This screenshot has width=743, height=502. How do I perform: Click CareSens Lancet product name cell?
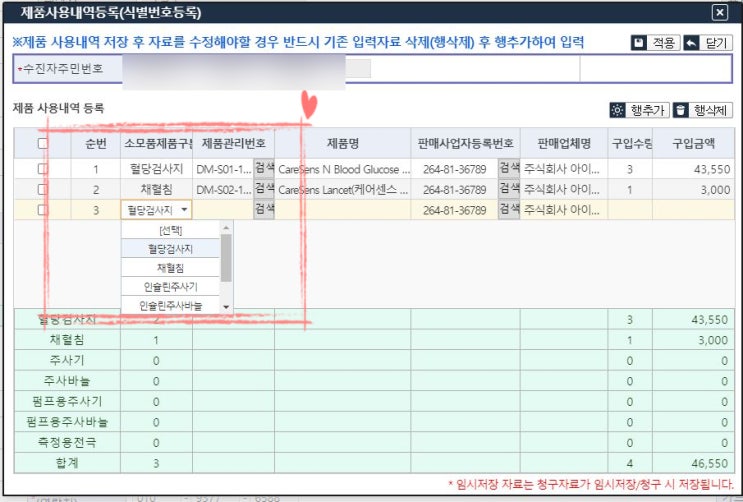(x=344, y=190)
